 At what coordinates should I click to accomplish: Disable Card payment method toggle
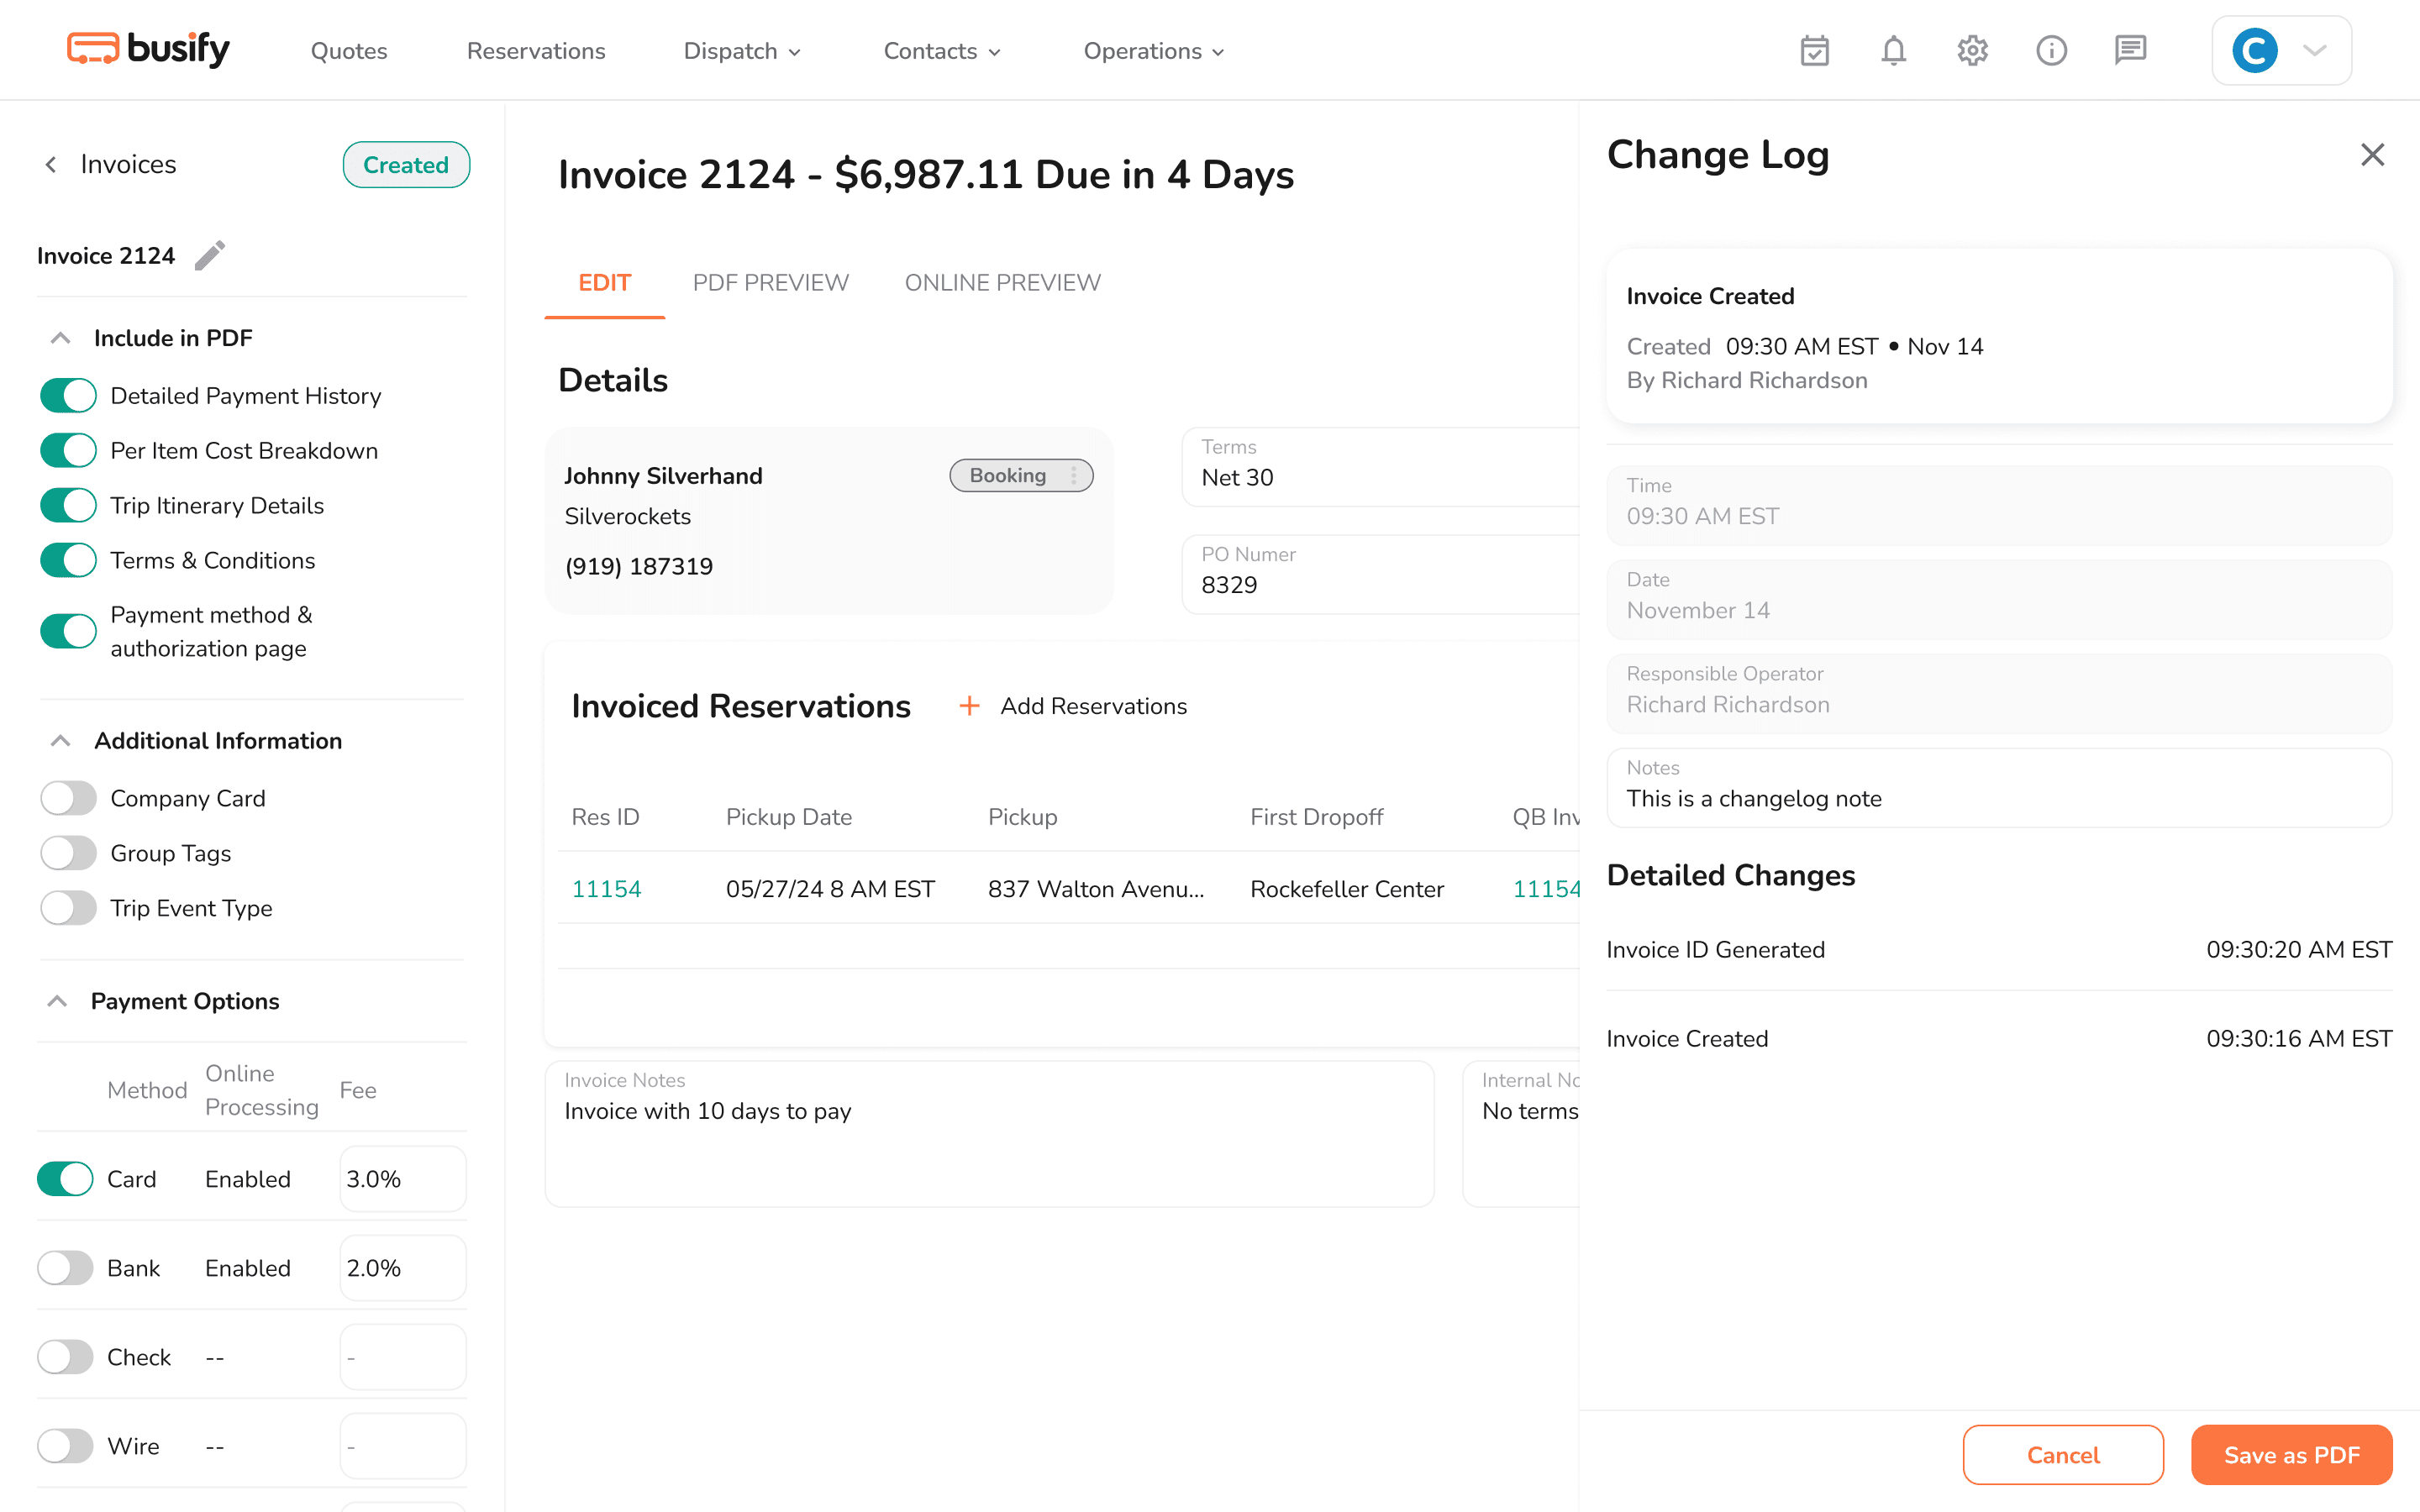point(65,1179)
